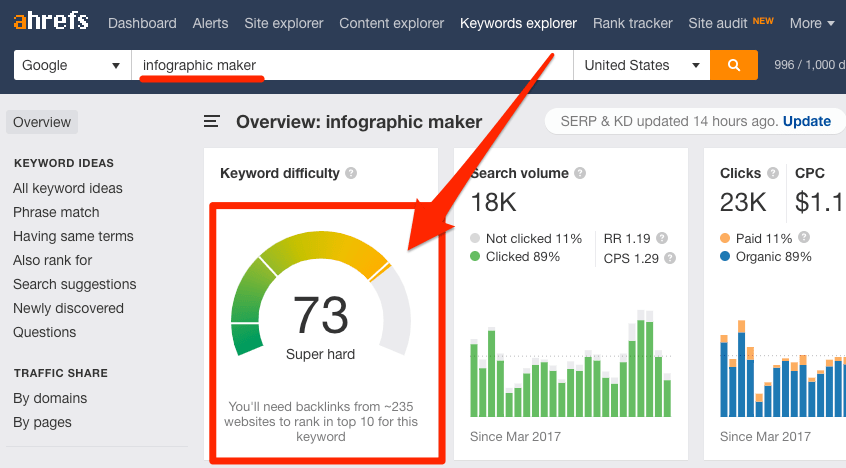Click the 18K search volume value
Viewport: 846px width, 468px height.
pyautogui.click(x=493, y=202)
